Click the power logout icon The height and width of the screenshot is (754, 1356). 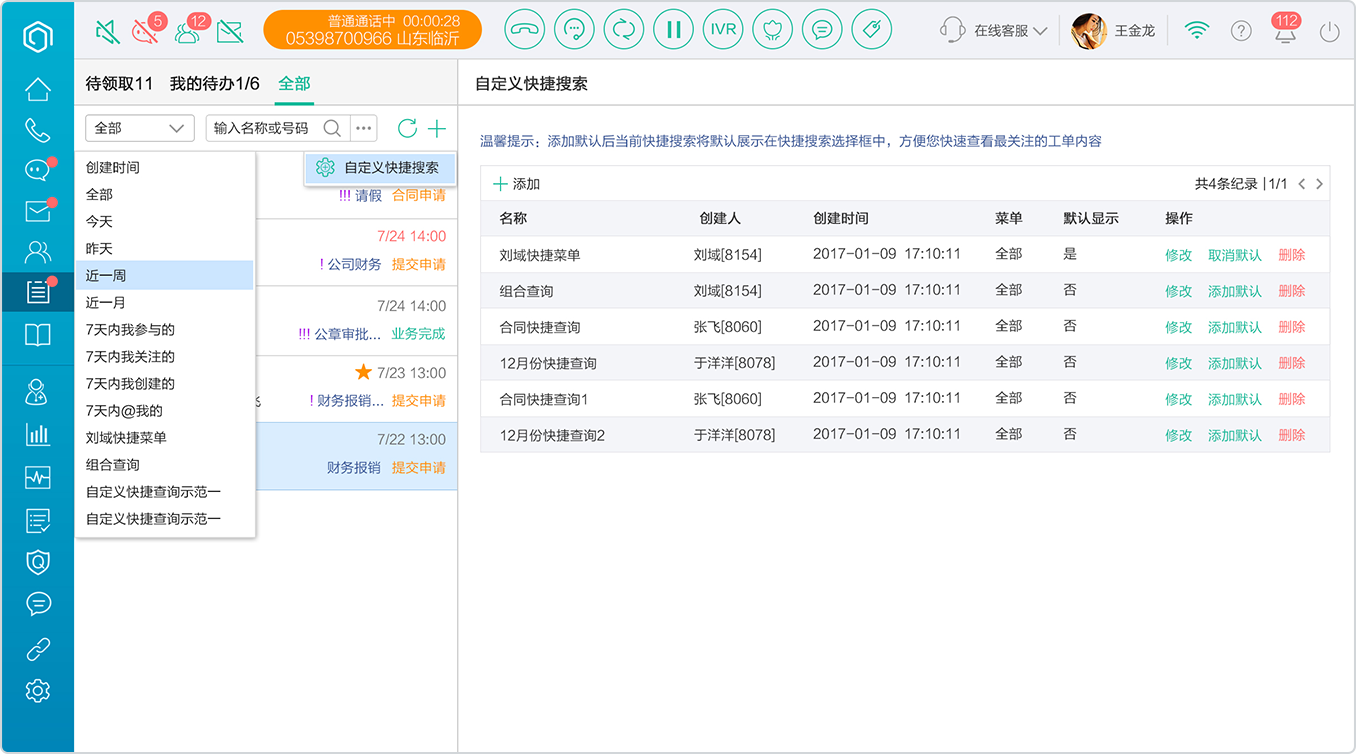pos(1329,31)
